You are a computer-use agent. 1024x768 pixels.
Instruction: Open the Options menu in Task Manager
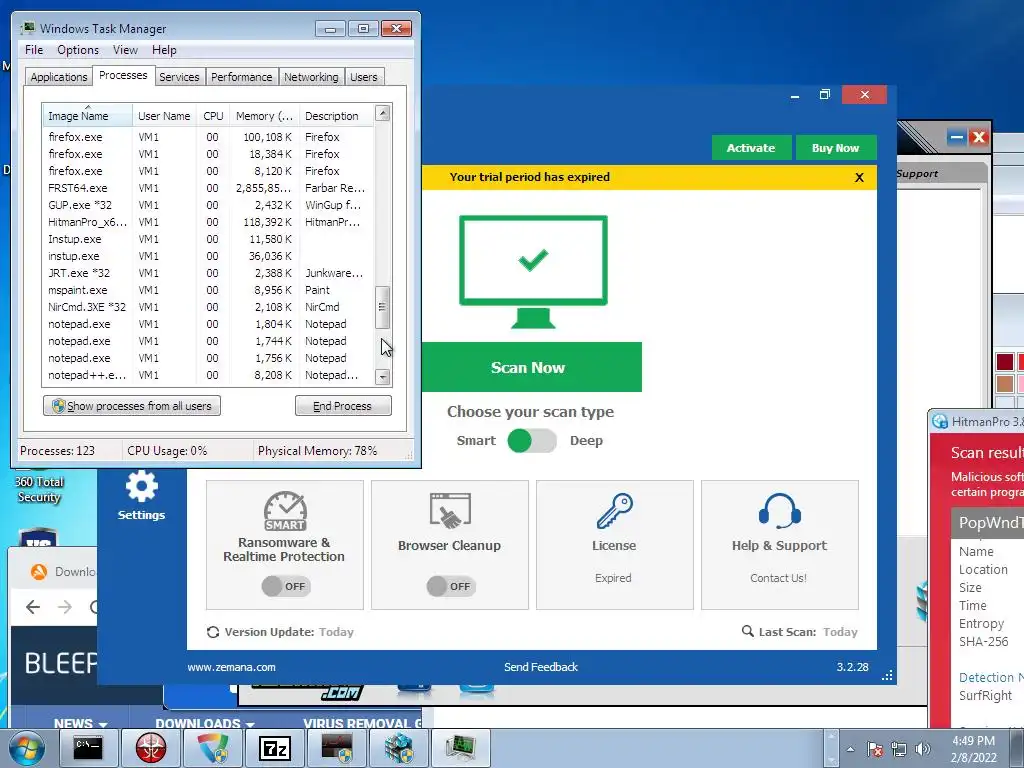pos(78,50)
